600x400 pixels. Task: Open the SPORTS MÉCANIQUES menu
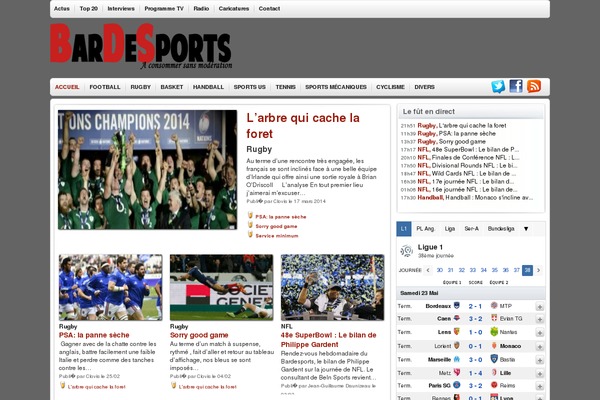(x=336, y=87)
